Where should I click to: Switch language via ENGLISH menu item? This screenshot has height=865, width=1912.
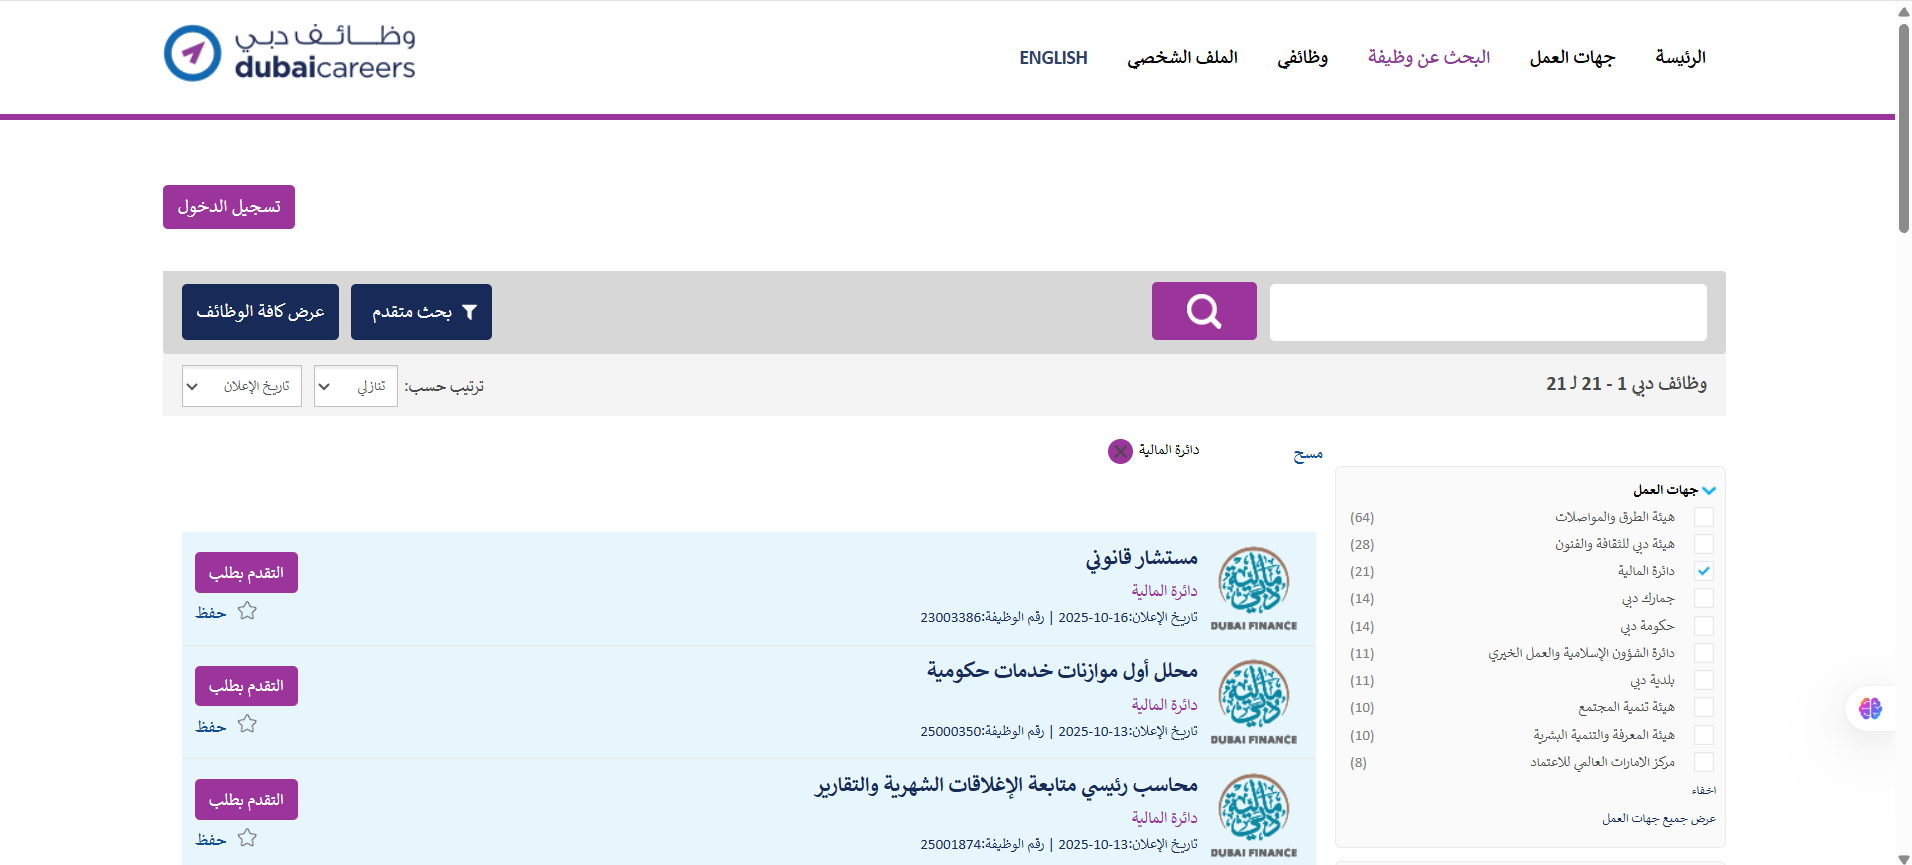click(1053, 58)
